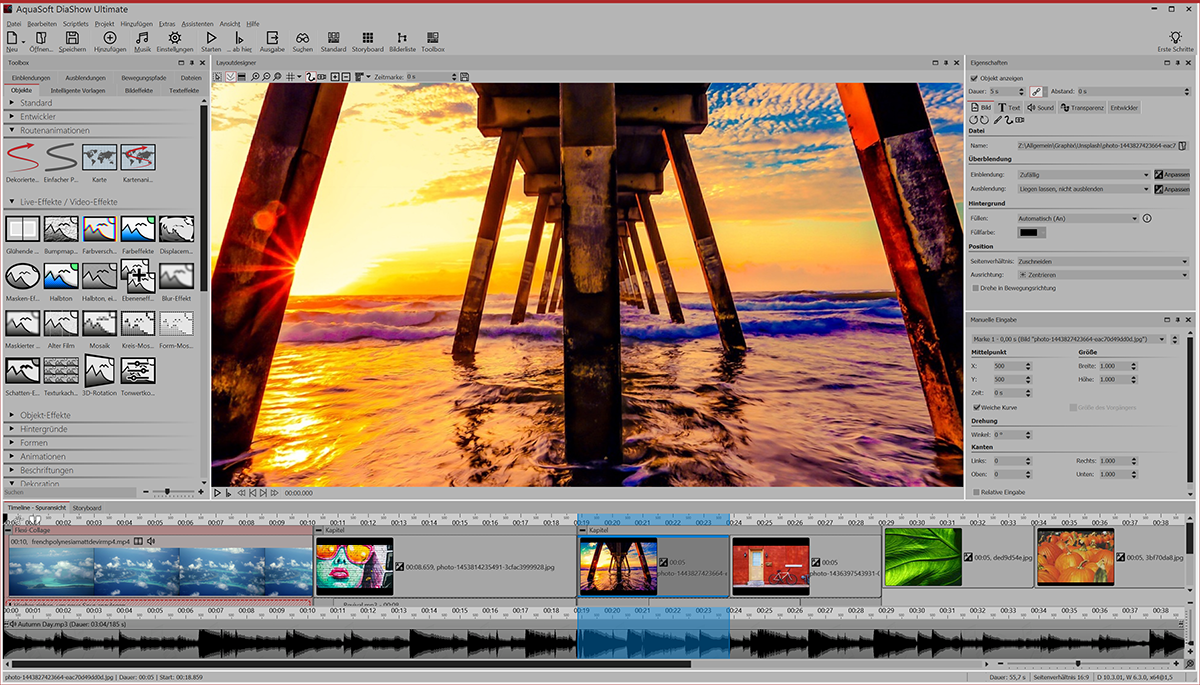
Task: Click Anpassen button next to Einblendung
Action: tap(1171, 174)
